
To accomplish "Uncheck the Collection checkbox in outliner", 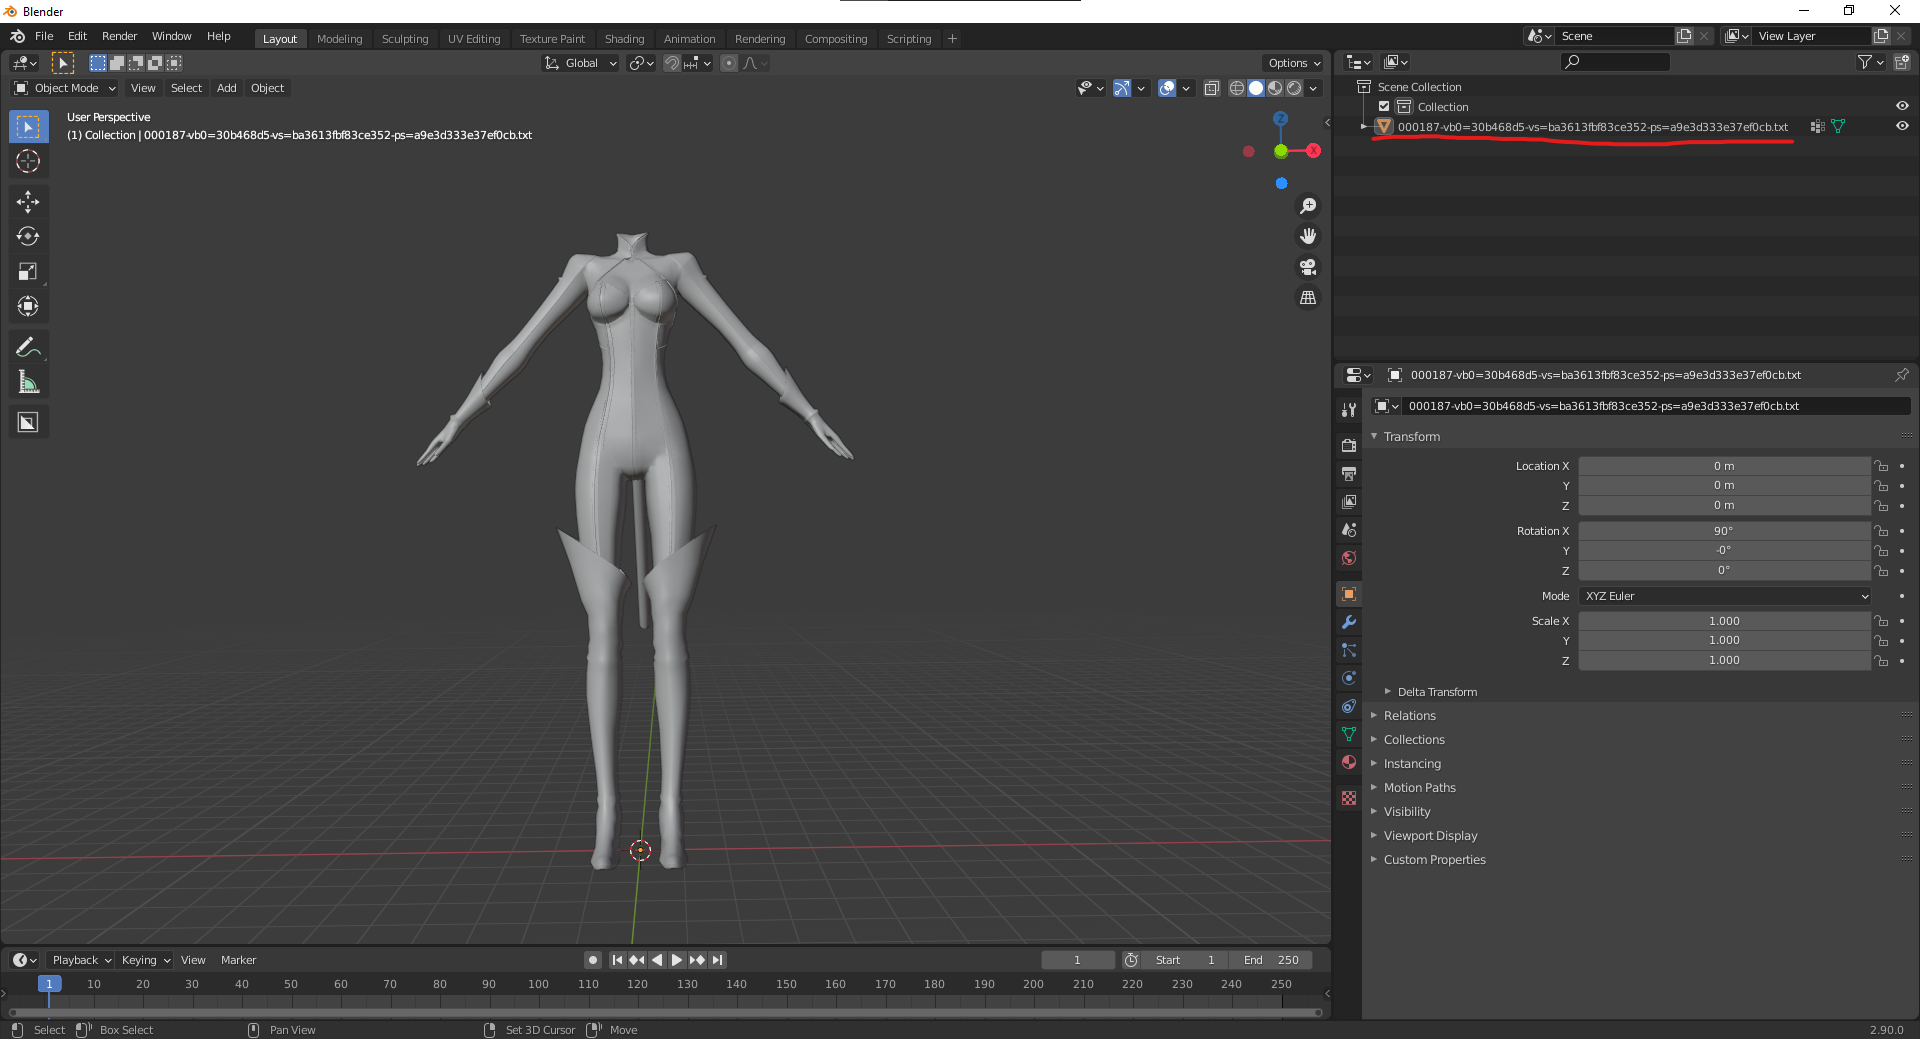I will (1384, 107).
